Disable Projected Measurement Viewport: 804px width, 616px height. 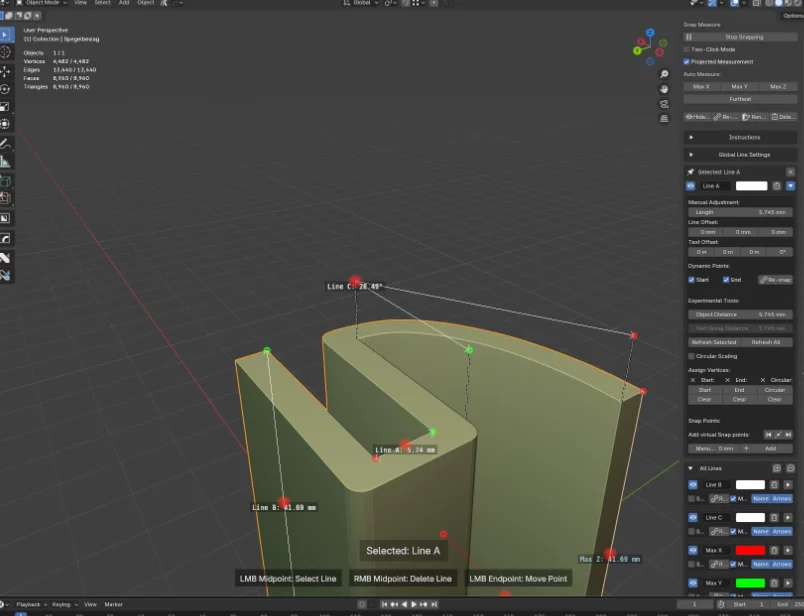coord(686,61)
